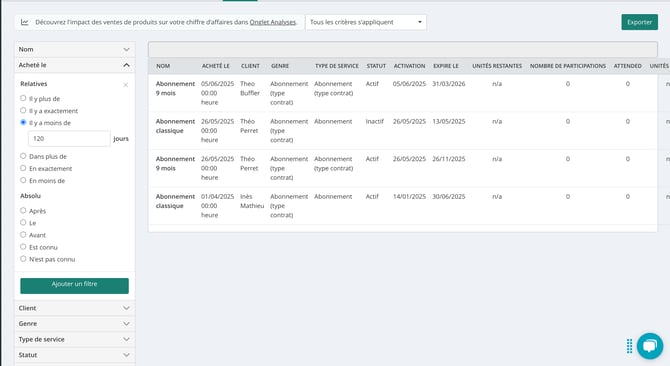
Task: Choose the 'Dans plus de' radio
Action: (x=23, y=156)
